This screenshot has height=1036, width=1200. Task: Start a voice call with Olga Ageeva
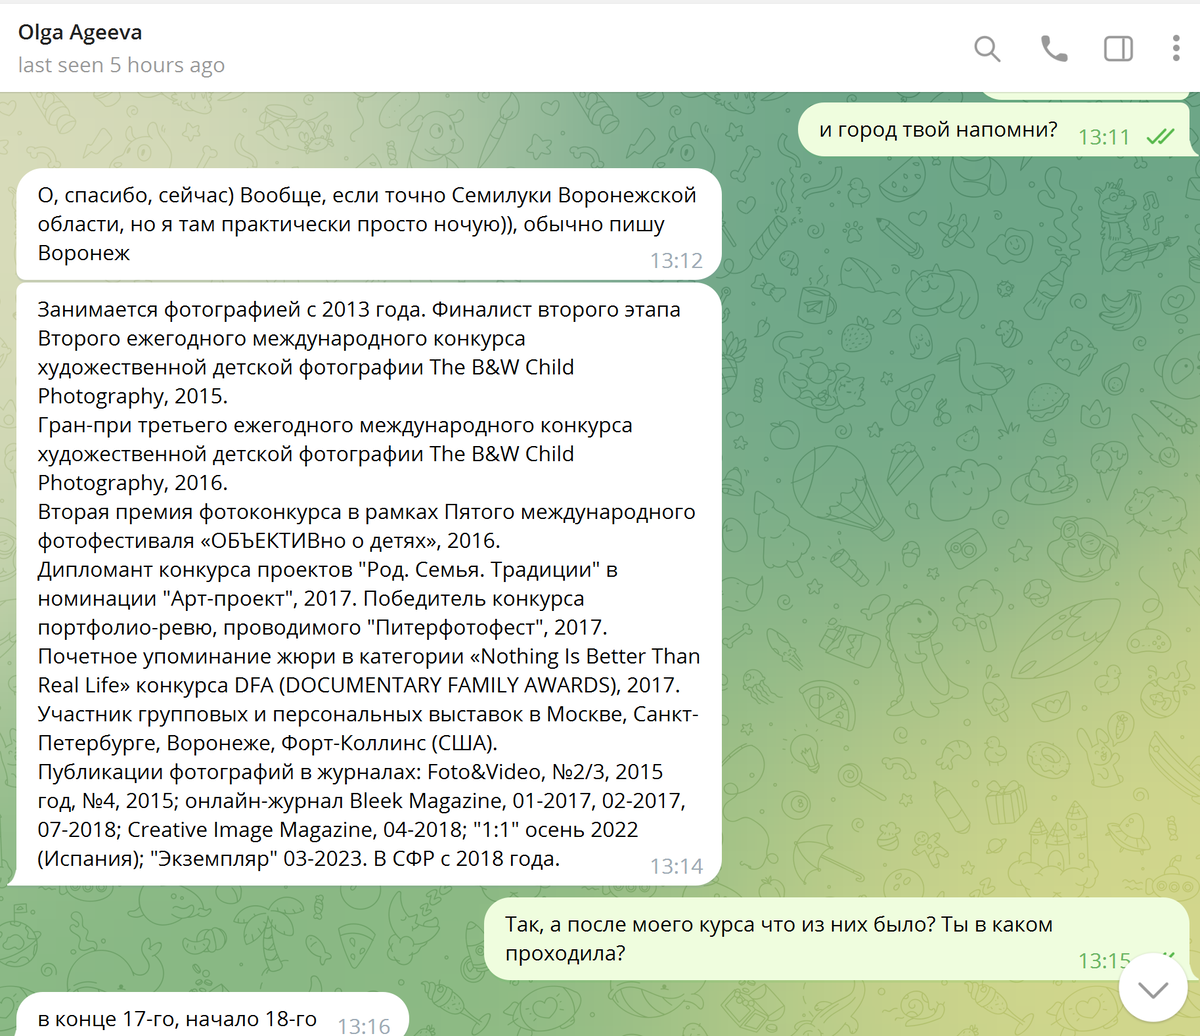(1053, 48)
